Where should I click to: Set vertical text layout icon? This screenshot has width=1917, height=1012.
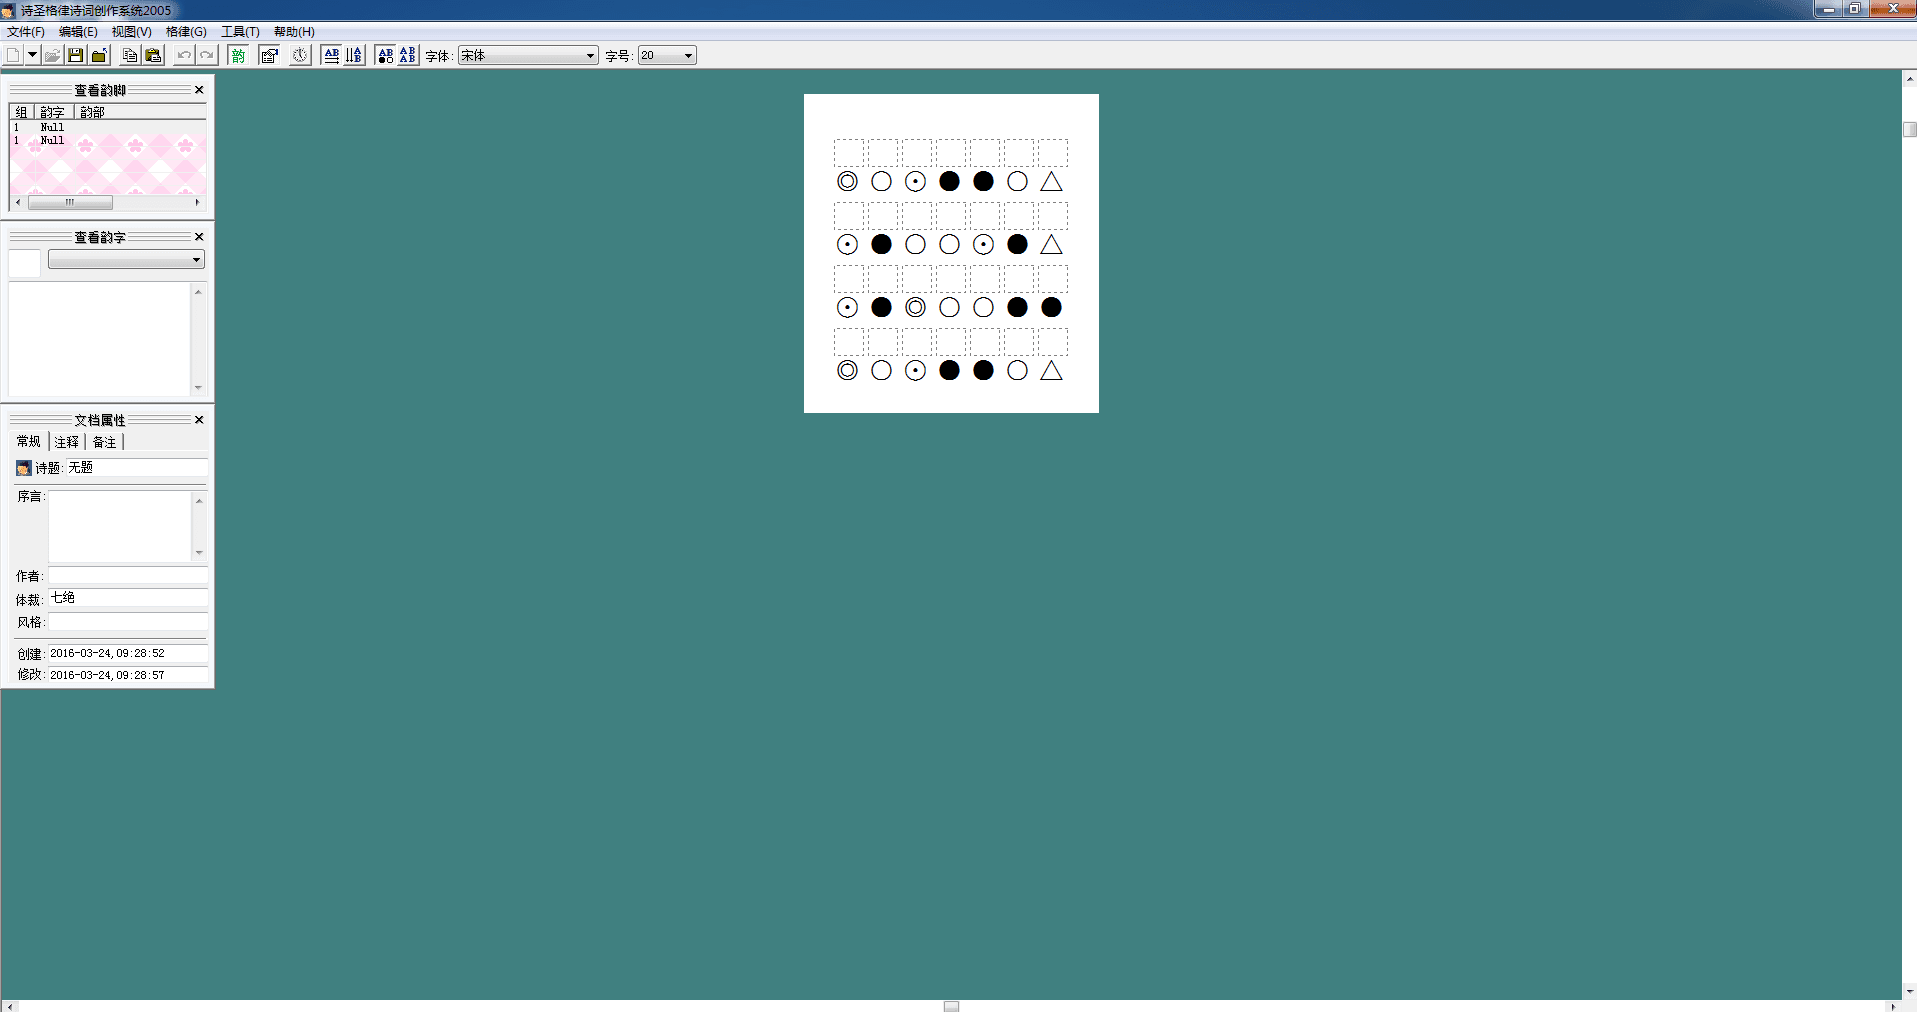pos(354,55)
